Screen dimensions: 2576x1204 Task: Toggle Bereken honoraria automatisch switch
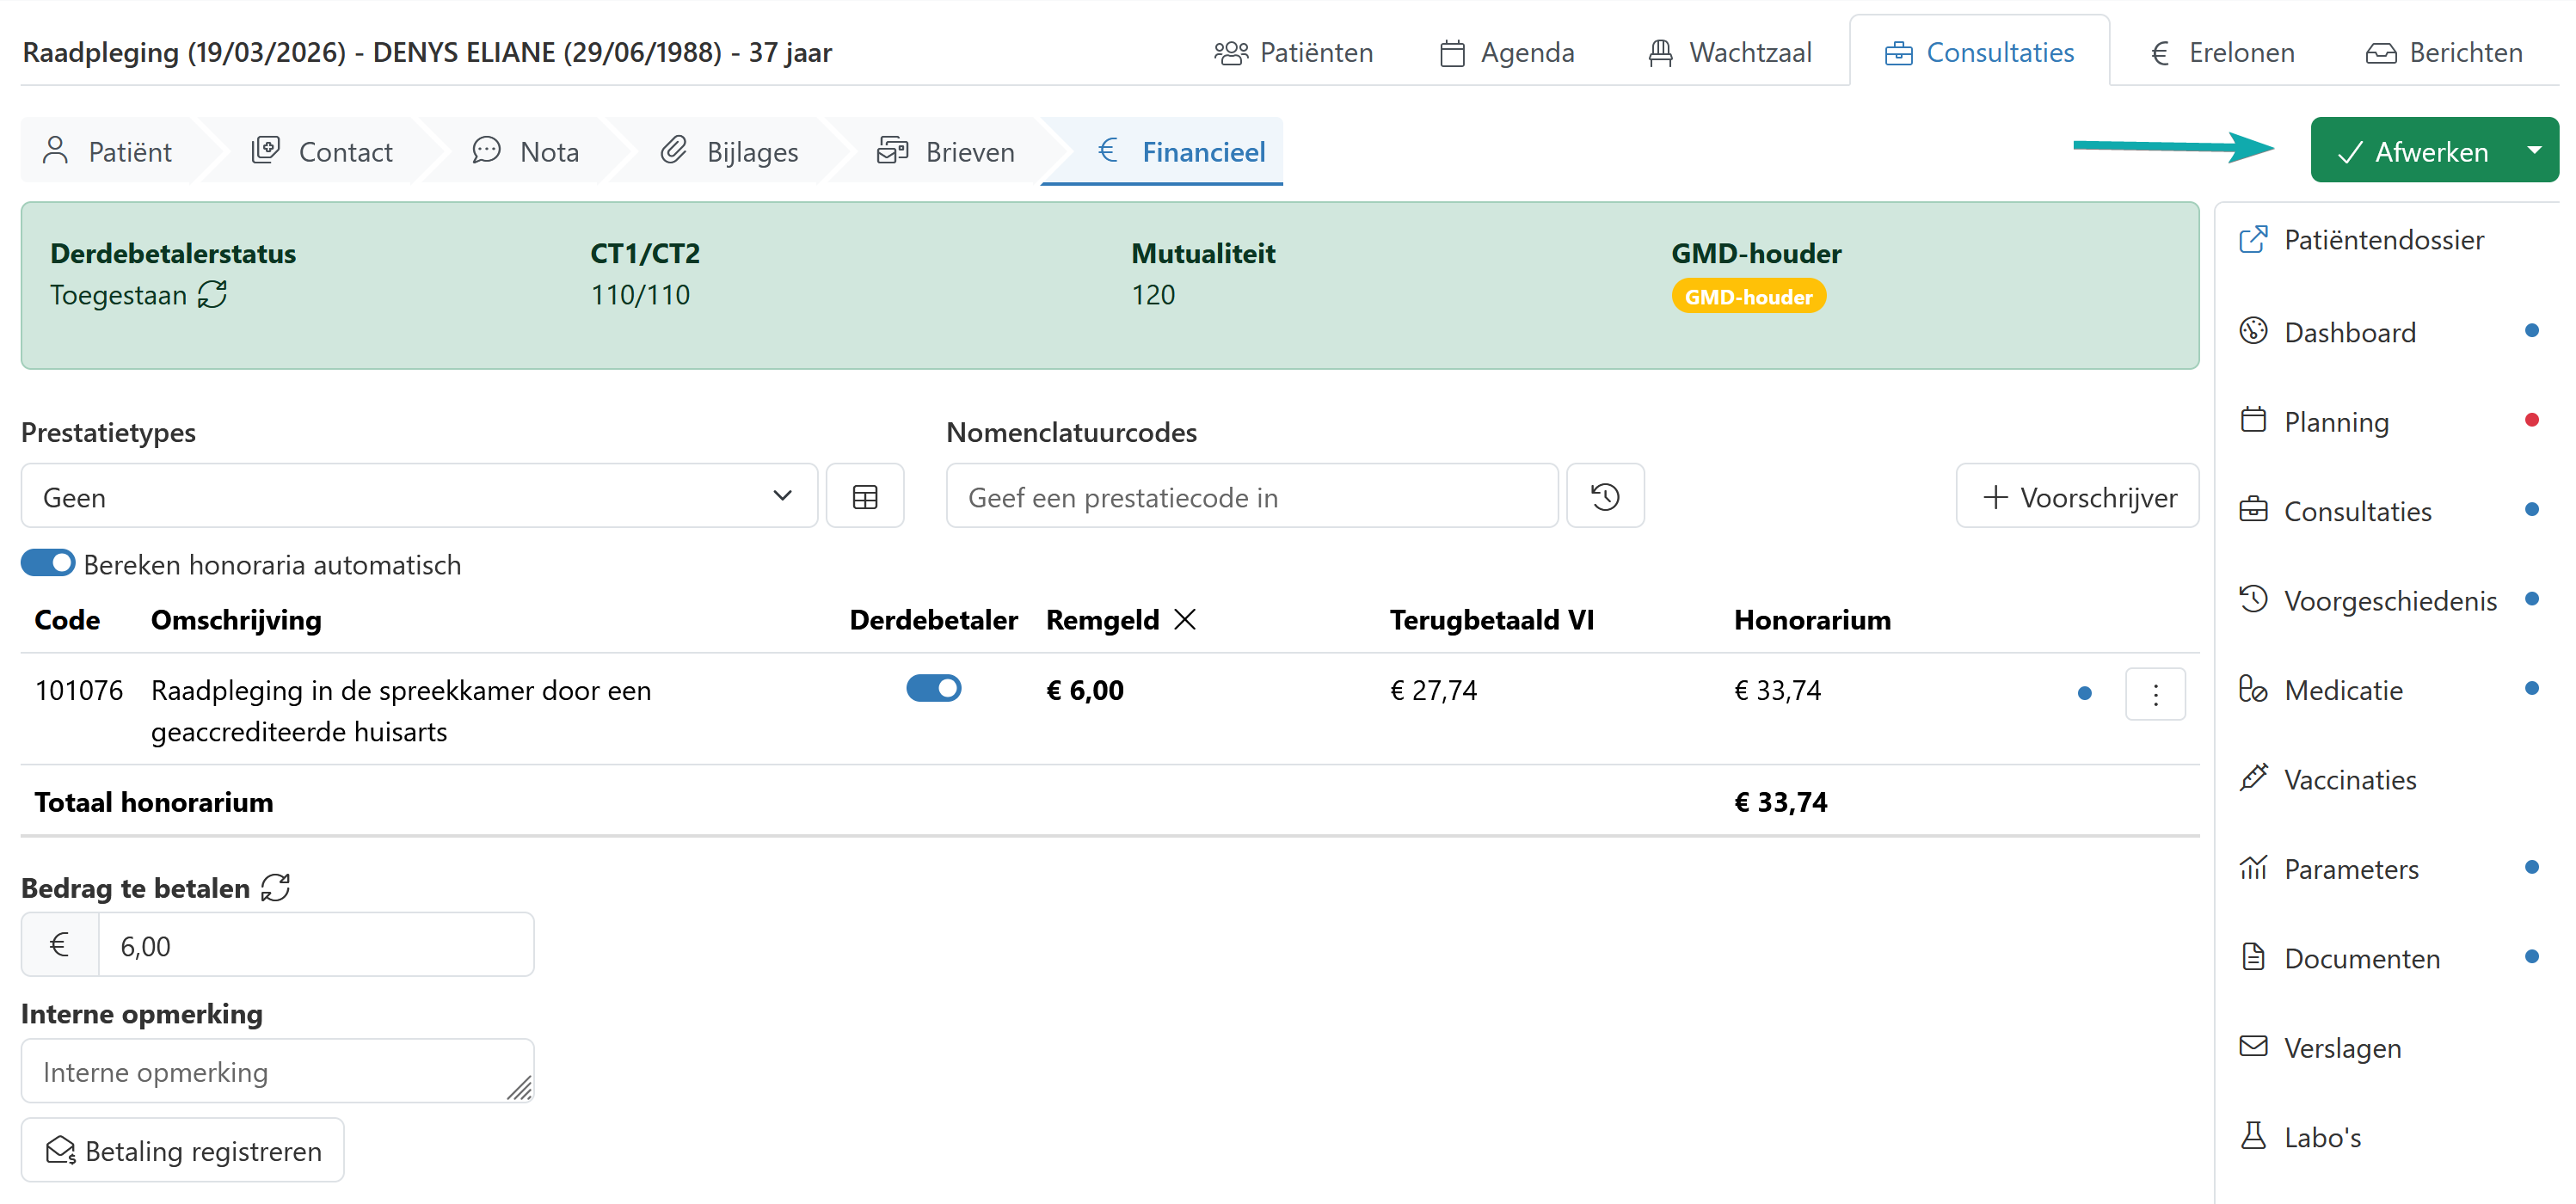tap(48, 564)
